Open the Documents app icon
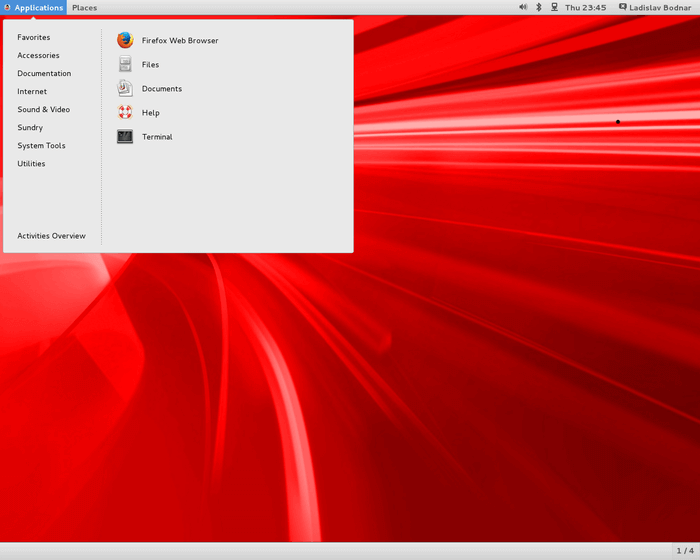The height and width of the screenshot is (560, 700). click(x=125, y=88)
